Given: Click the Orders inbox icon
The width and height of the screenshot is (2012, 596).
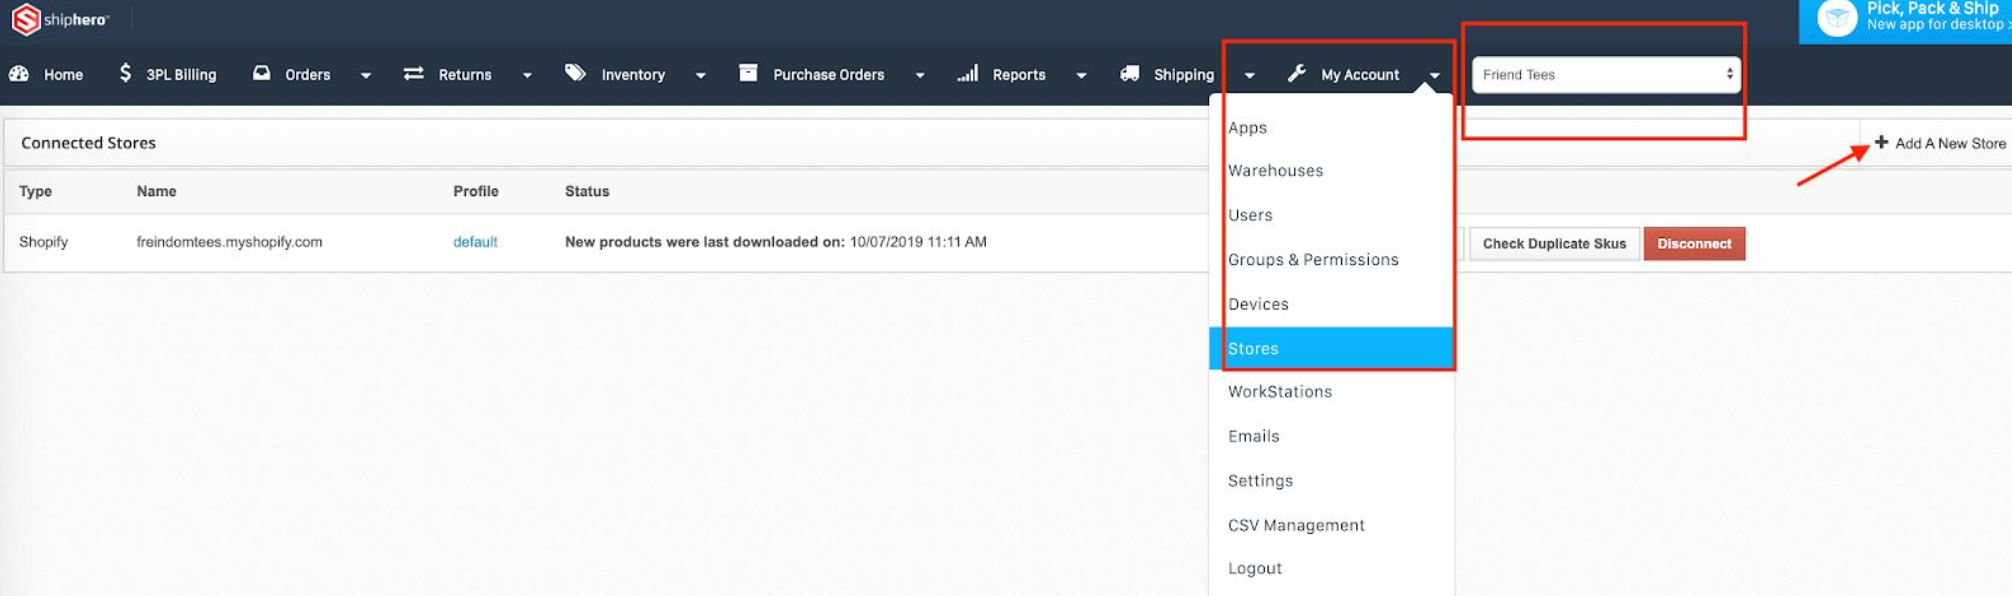Looking at the screenshot, I should click(x=261, y=73).
